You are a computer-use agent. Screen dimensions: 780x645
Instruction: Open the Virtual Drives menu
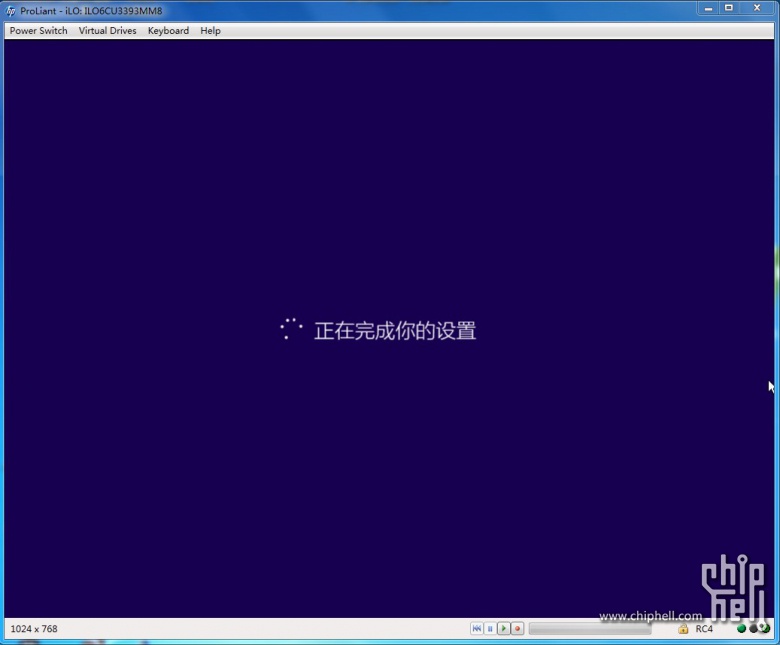coord(107,31)
